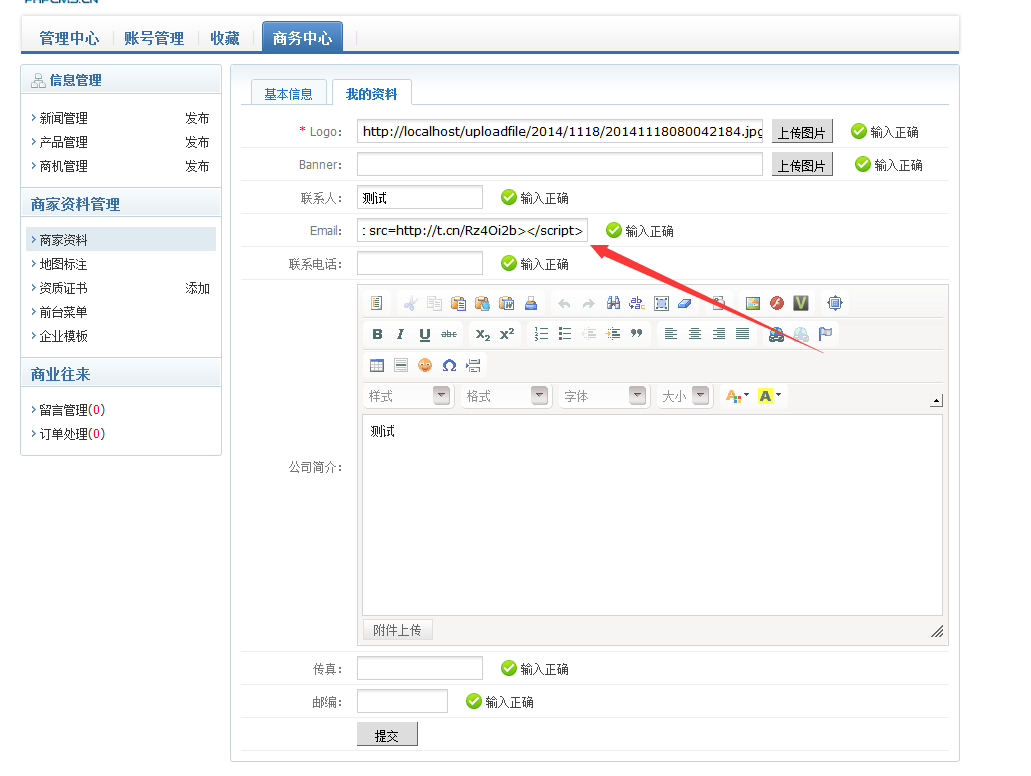Click the Print icon in the editor
This screenshot has height=776, width=1031.
pyautogui.click(x=531, y=303)
